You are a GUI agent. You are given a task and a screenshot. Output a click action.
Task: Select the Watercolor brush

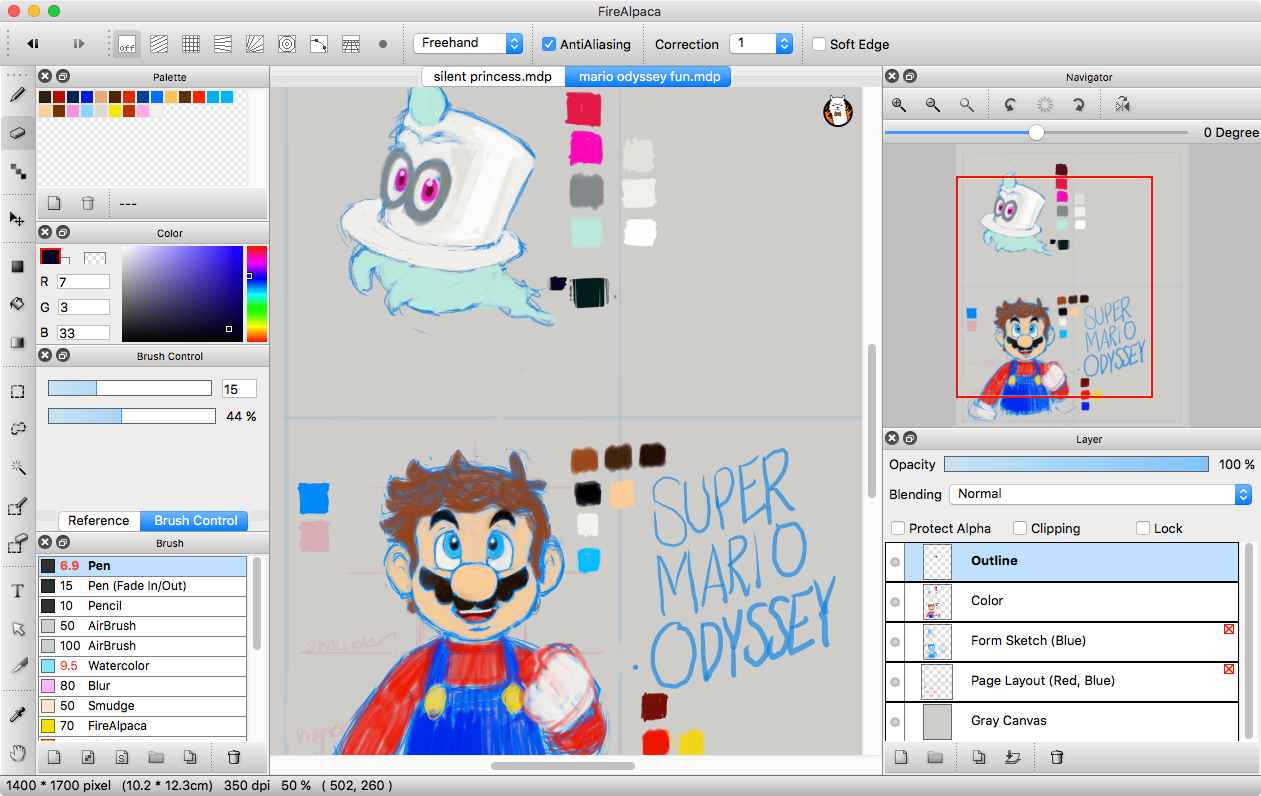[142, 666]
